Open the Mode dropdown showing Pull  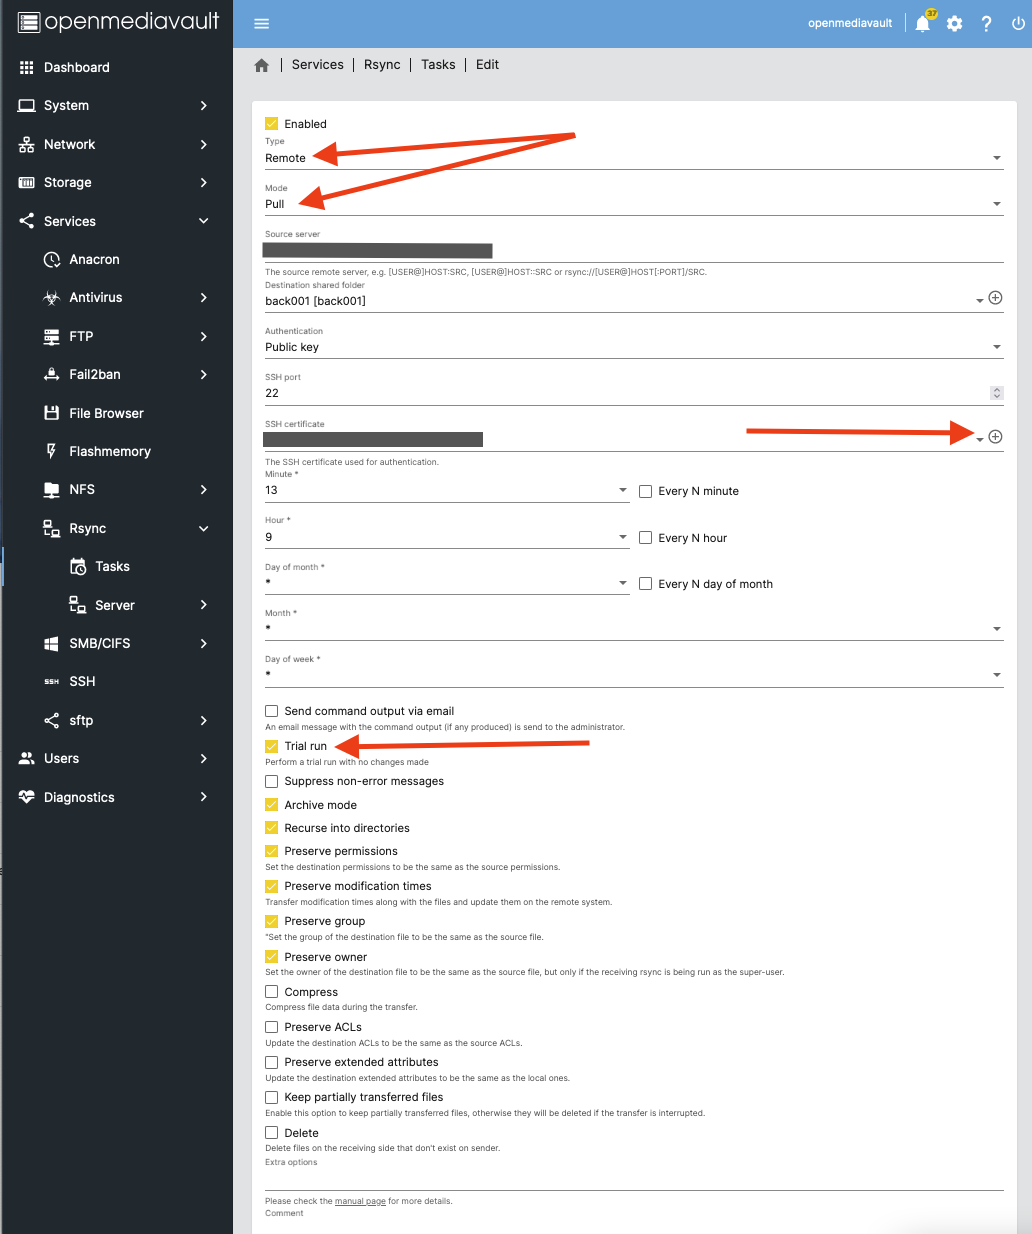pos(632,204)
